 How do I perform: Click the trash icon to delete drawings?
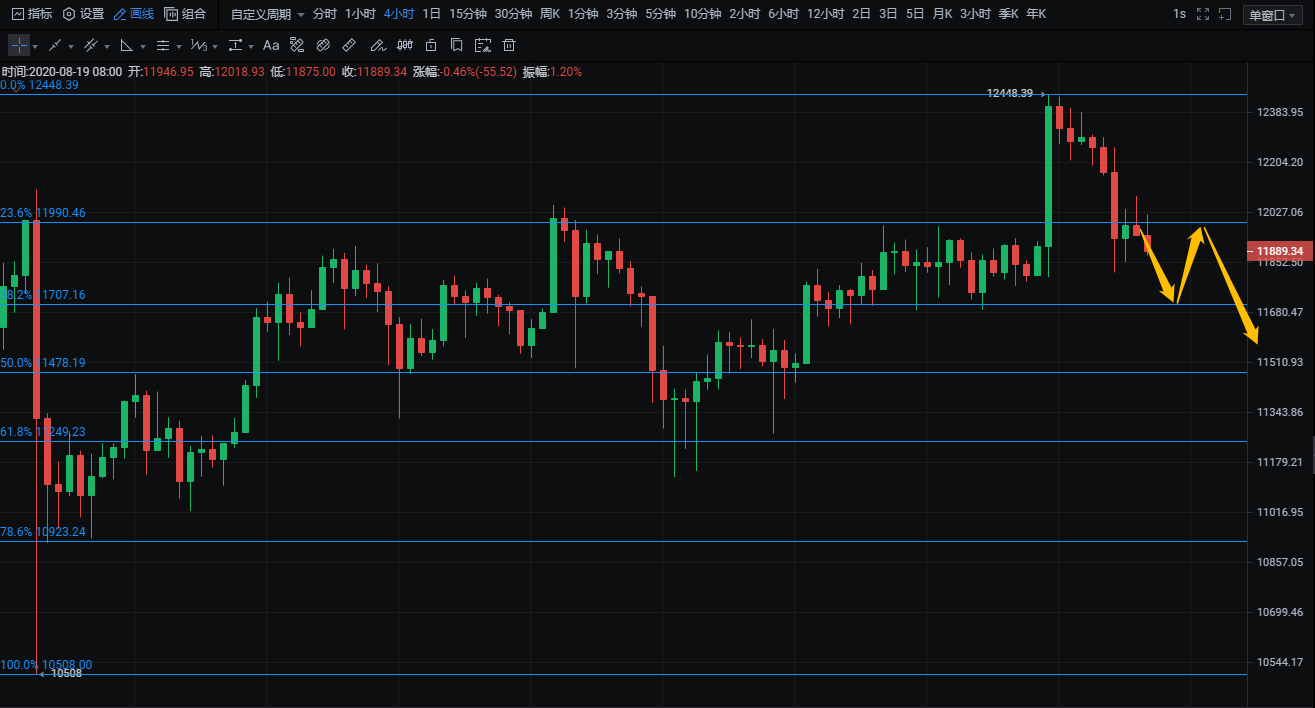(509, 46)
